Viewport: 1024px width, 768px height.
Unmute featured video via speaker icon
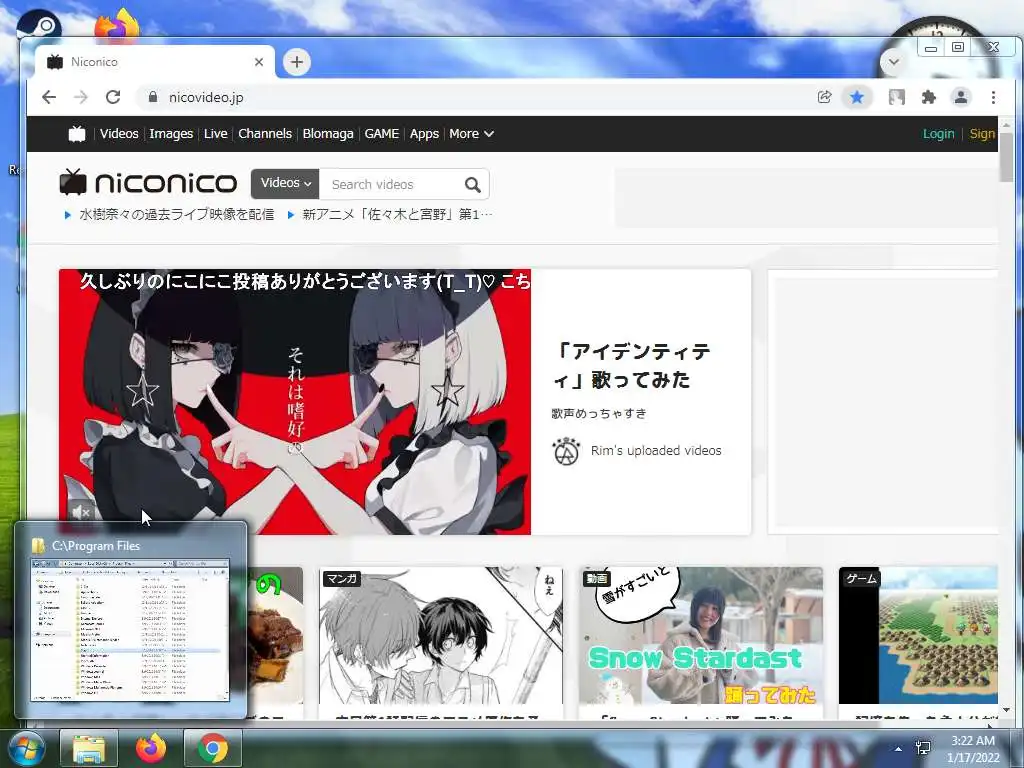[81, 512]
